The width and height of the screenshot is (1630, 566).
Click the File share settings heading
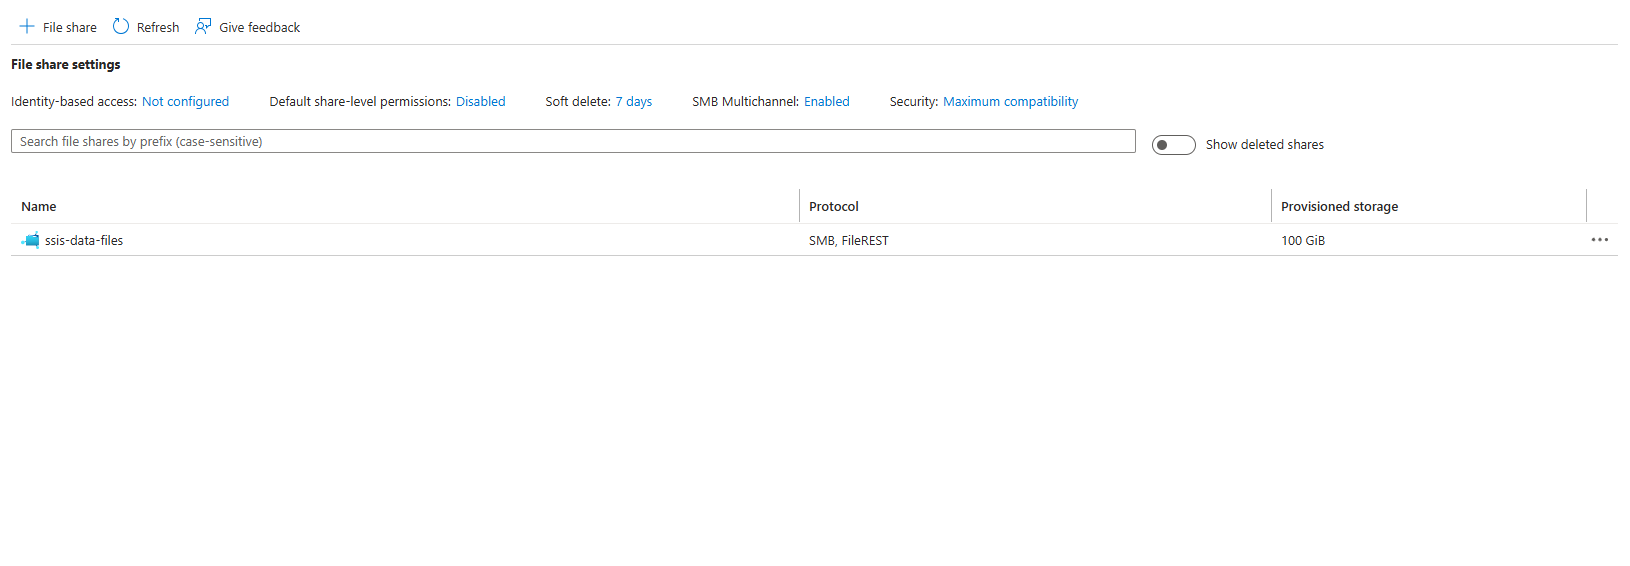click(x=66, y=64)
